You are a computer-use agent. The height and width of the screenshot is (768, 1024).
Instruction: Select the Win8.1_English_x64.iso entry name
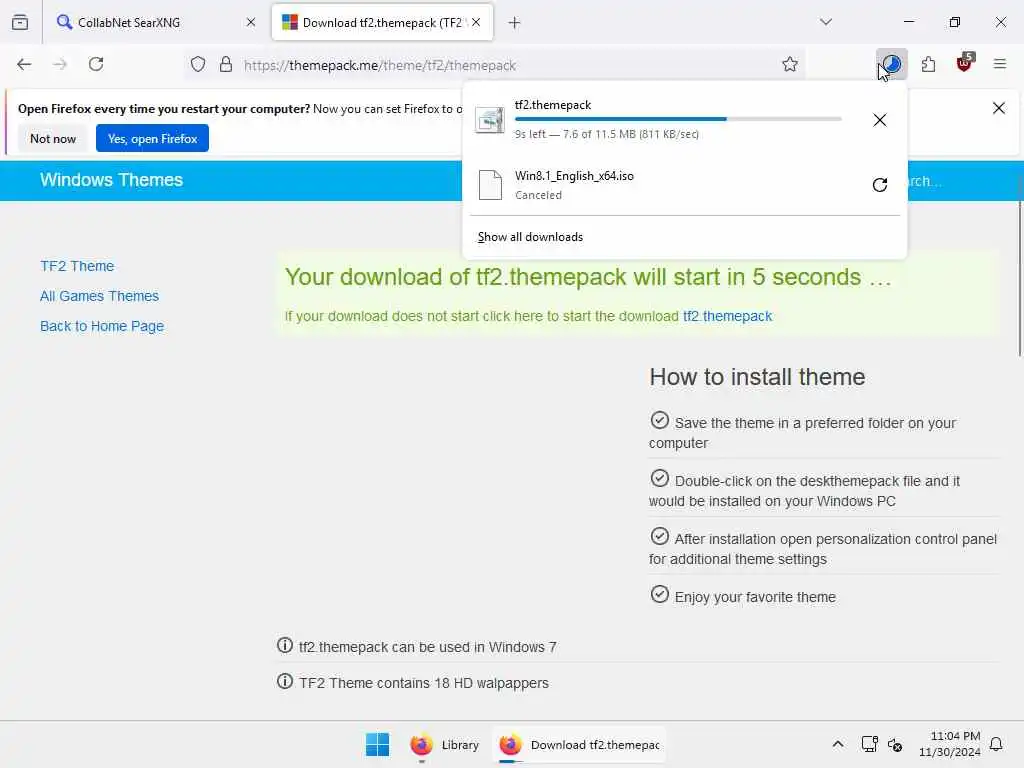coord(574,176)
